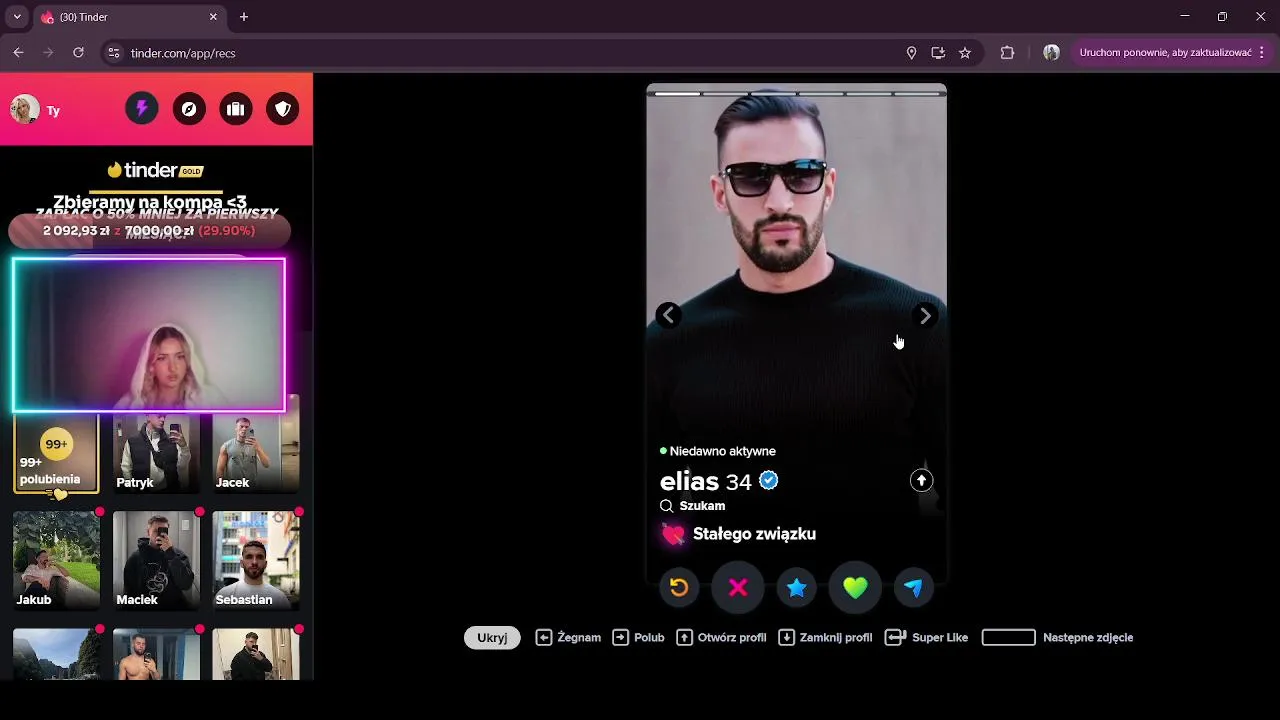1280x720 pixels.
Task: Open the tab search dropdown arrow
Action: point(17,17)
